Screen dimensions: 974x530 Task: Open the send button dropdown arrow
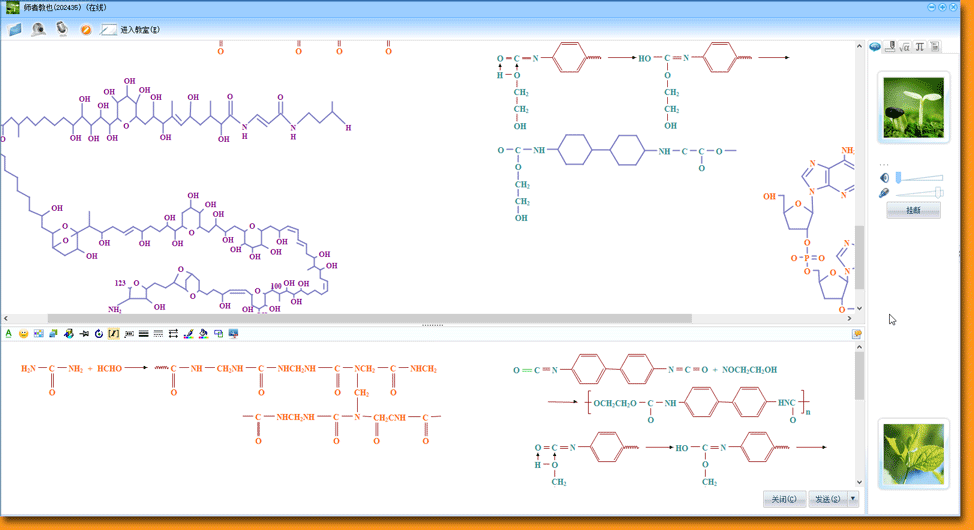tap(853, 499)
